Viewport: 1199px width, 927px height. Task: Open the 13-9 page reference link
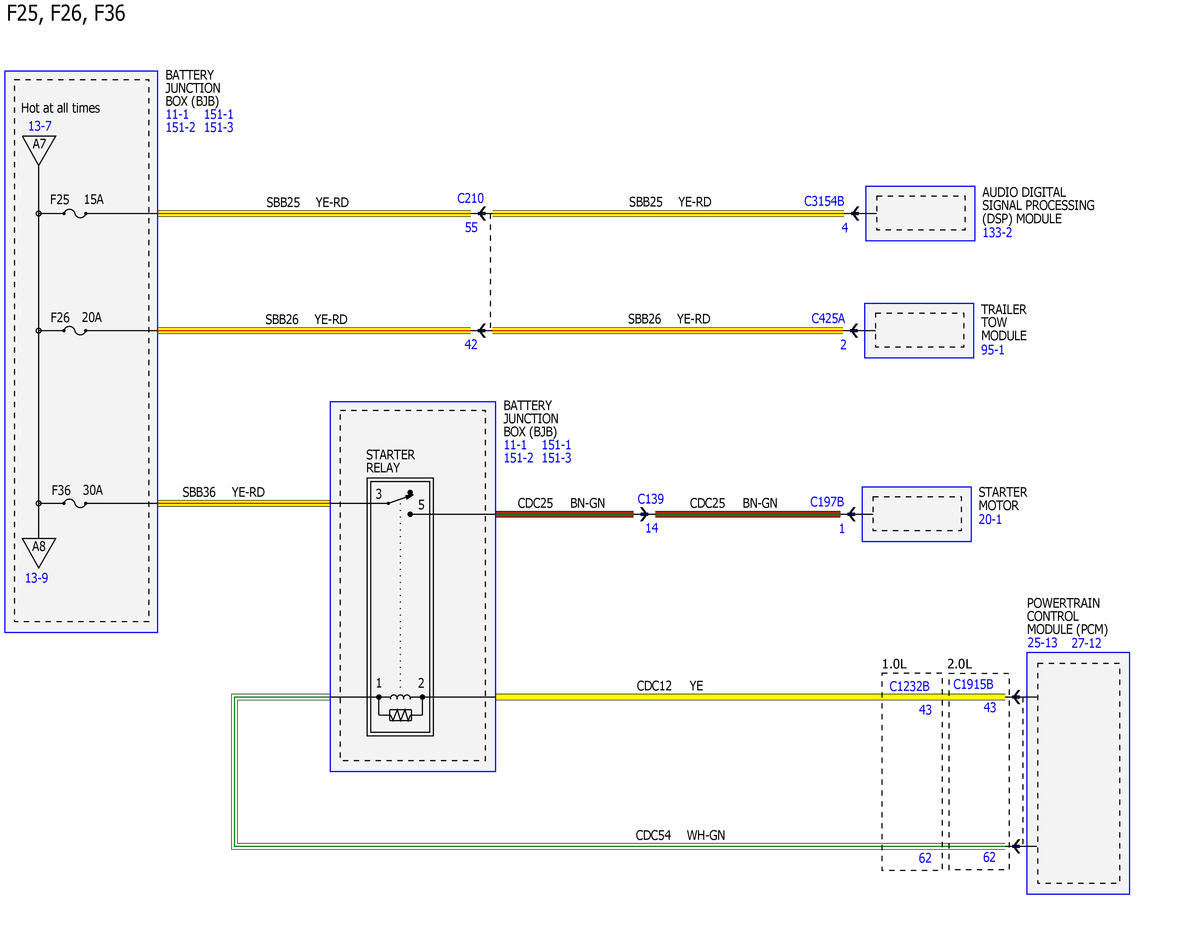point(37,578)
